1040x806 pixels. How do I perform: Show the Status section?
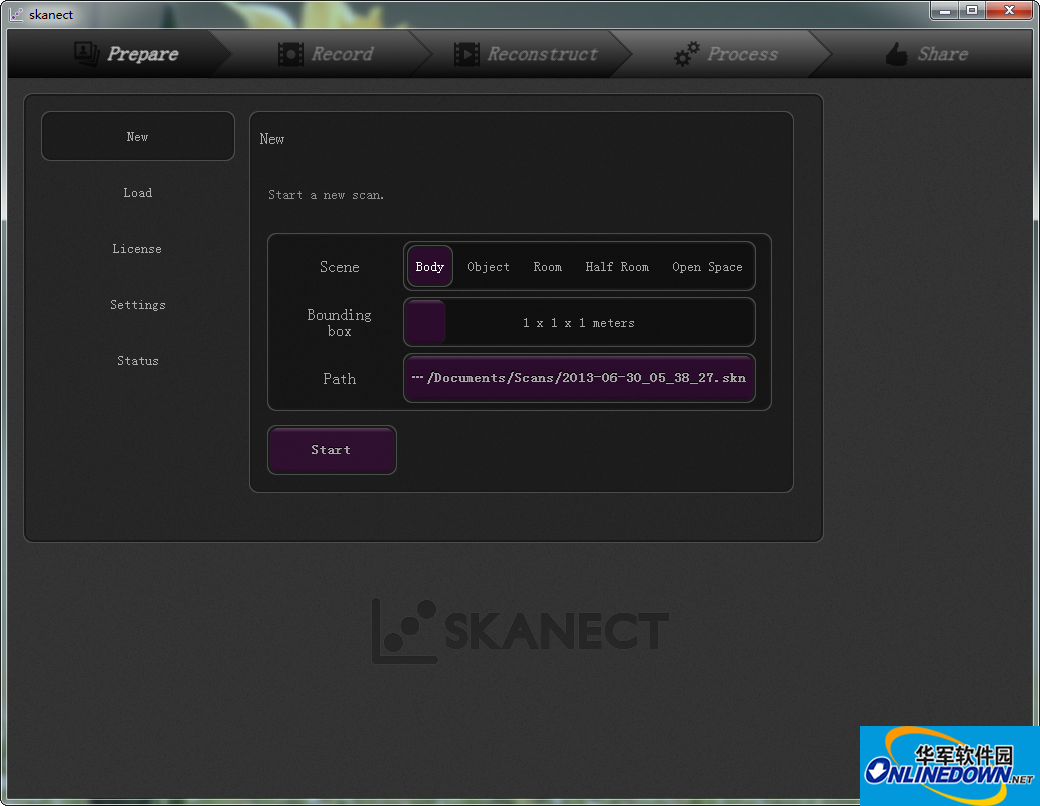tap(138, 361)
